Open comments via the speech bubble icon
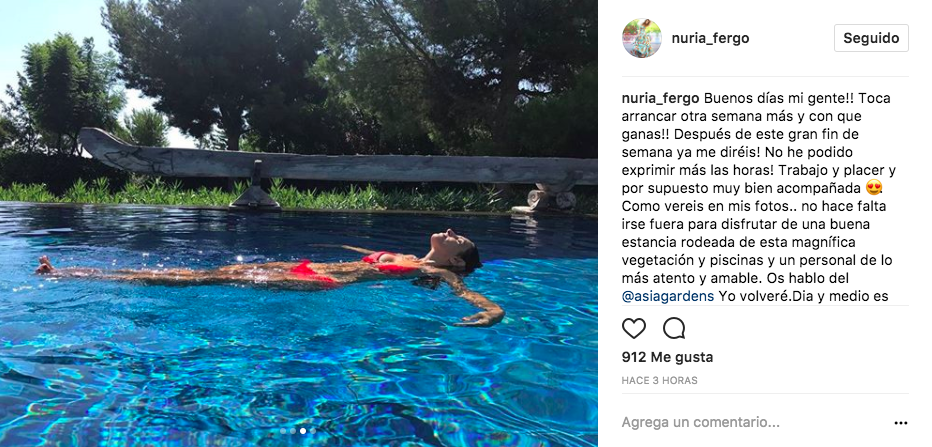The width and height of the screenshot is (932, 447). click(674, 328)
